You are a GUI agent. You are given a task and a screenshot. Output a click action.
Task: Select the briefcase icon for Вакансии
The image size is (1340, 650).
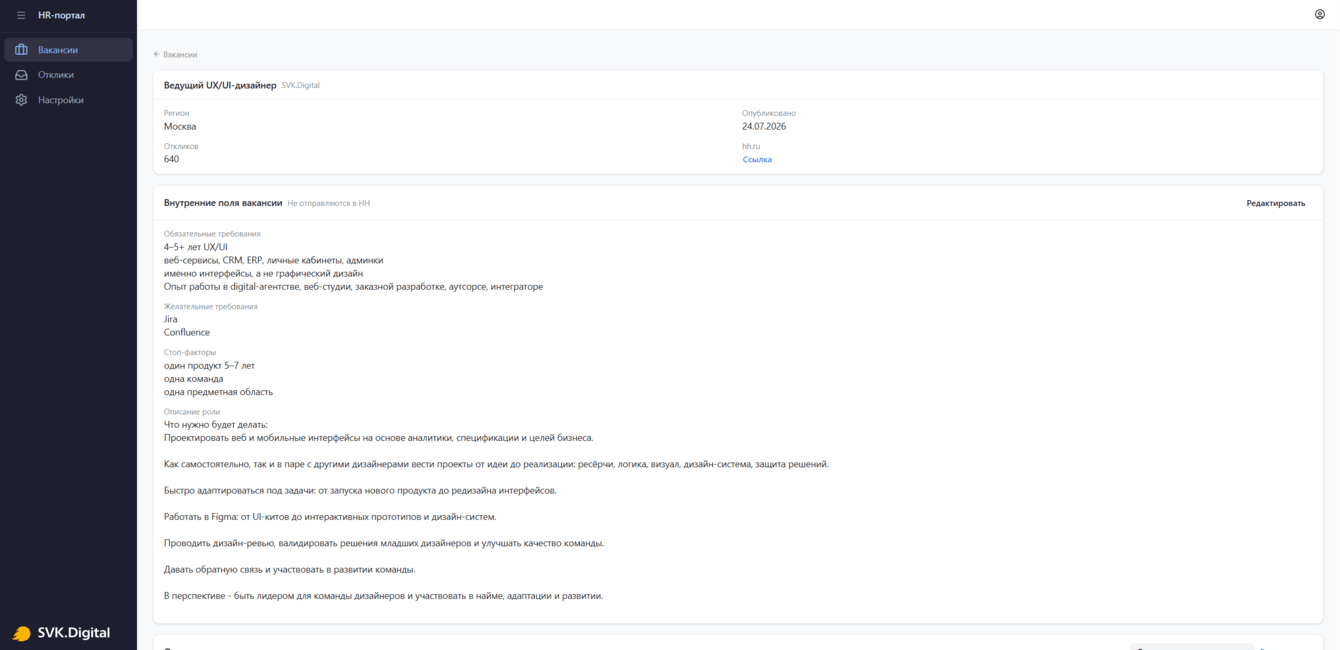(x=21, y=50)
